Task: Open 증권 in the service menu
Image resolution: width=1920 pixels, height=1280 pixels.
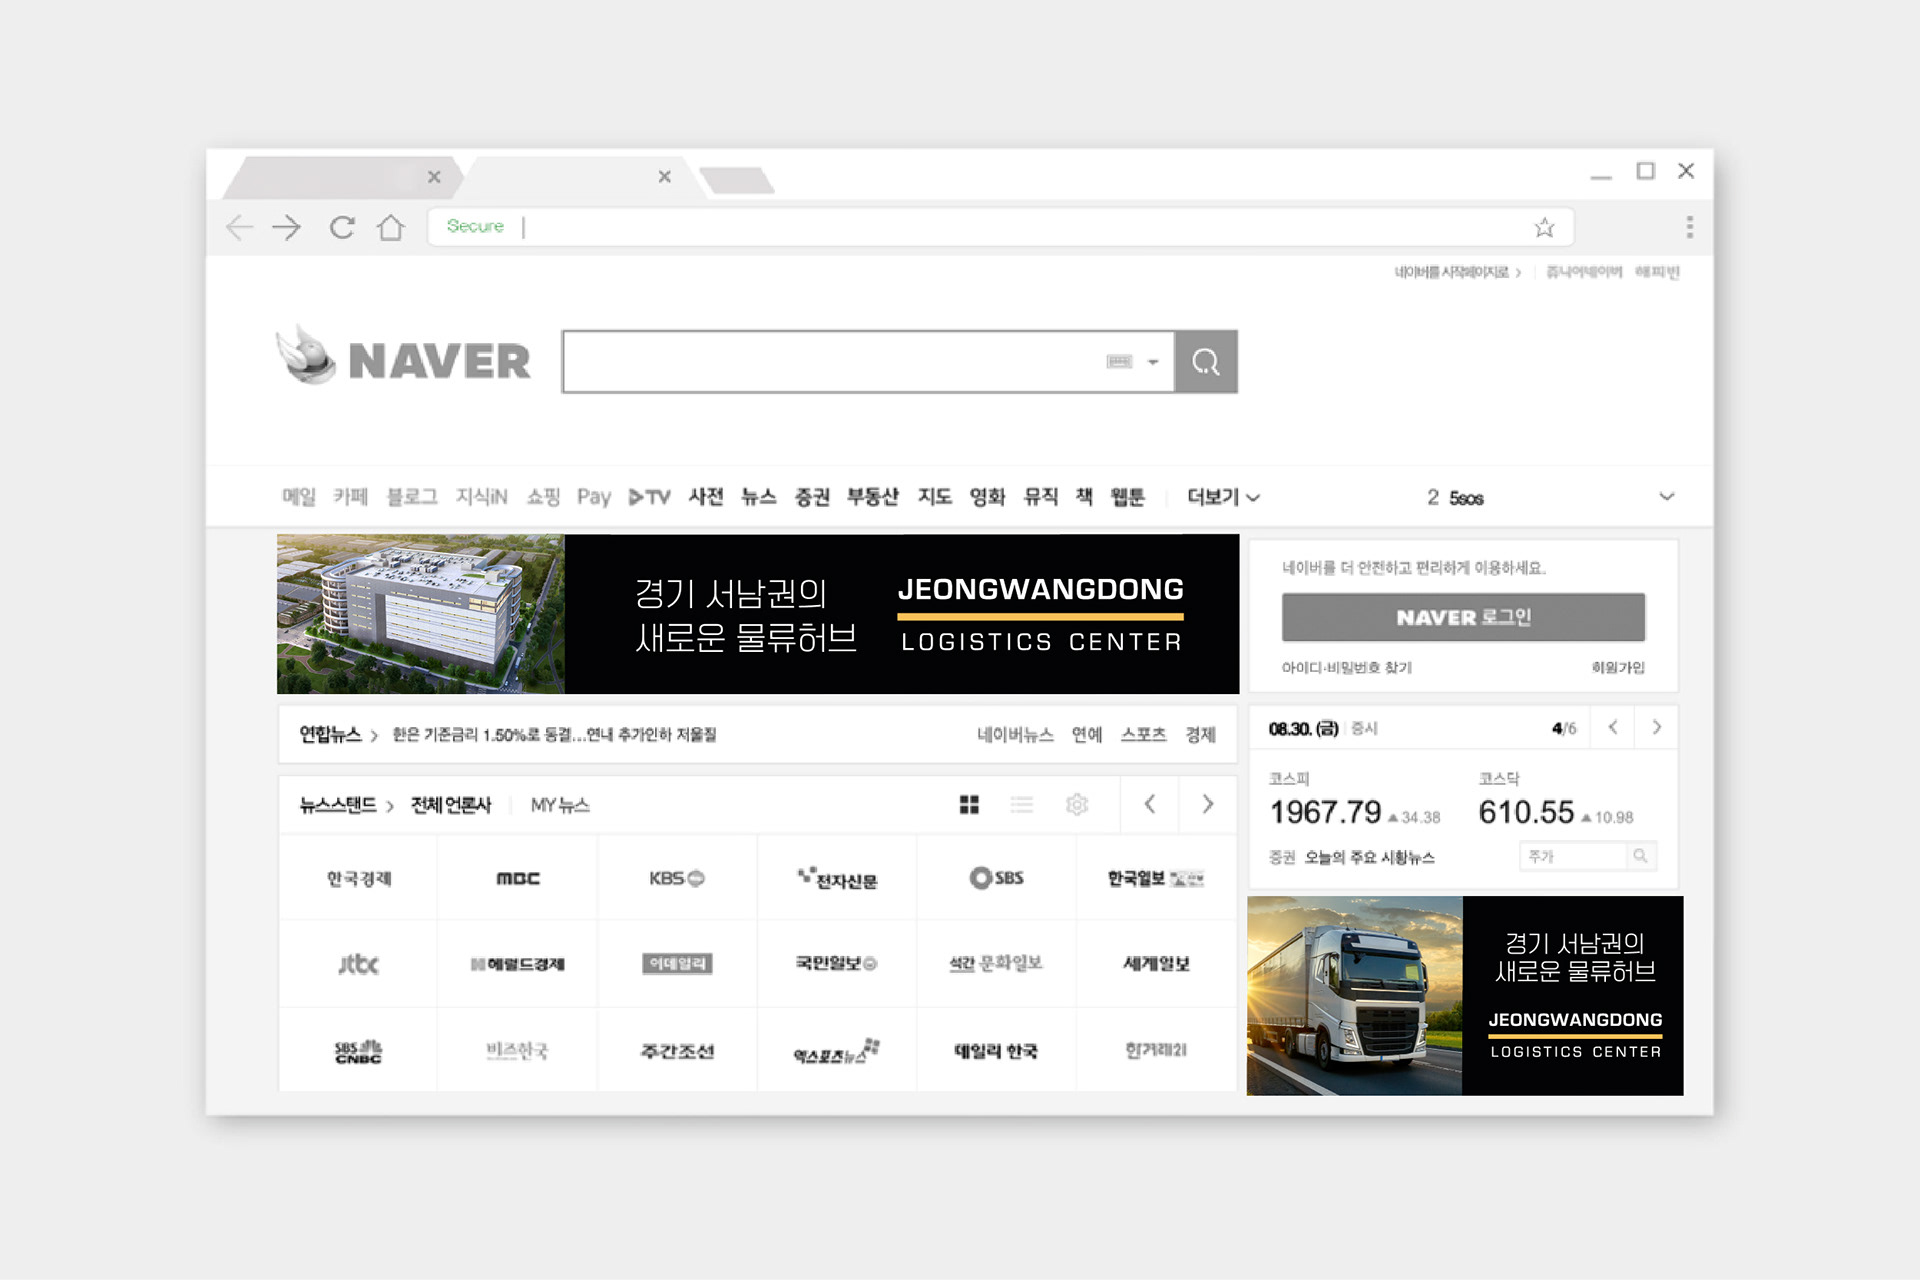Action: [812, 497]
